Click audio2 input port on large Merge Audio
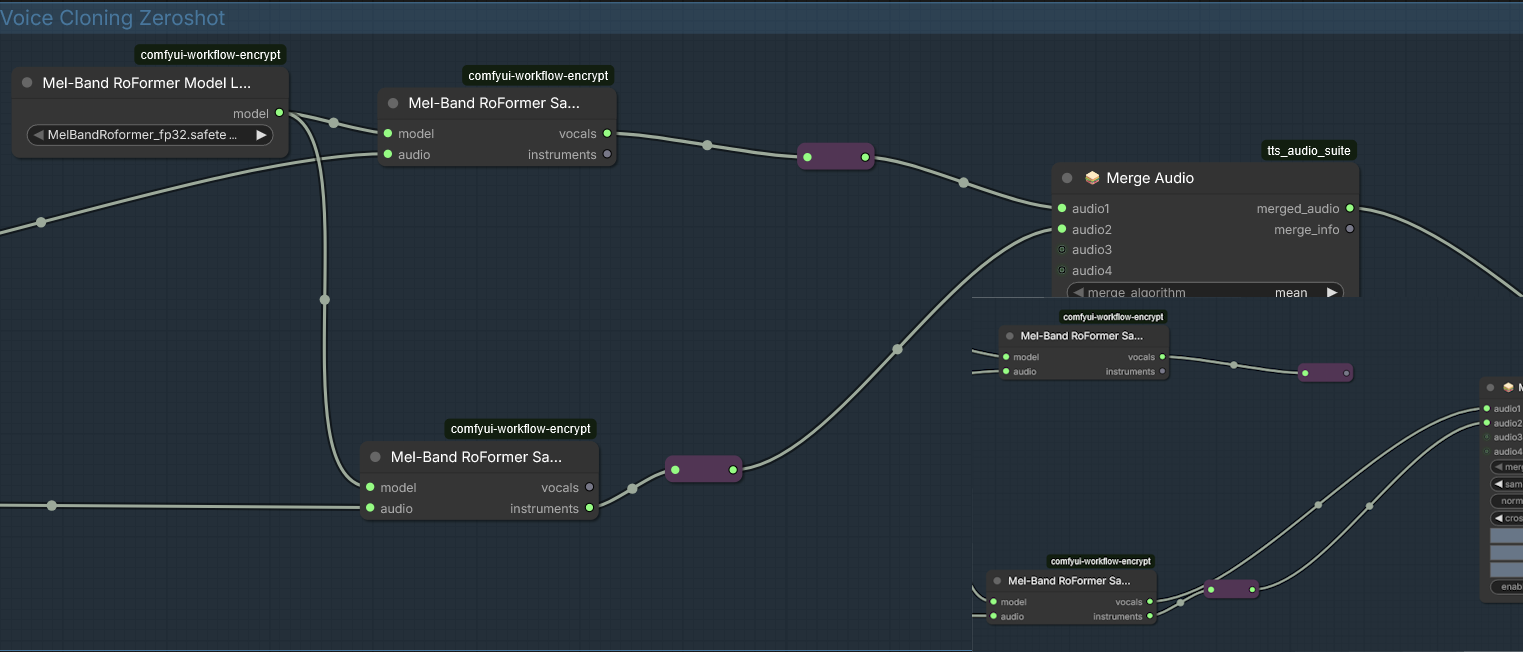This screenshot has height=652, width=1523. (1061, 229)
